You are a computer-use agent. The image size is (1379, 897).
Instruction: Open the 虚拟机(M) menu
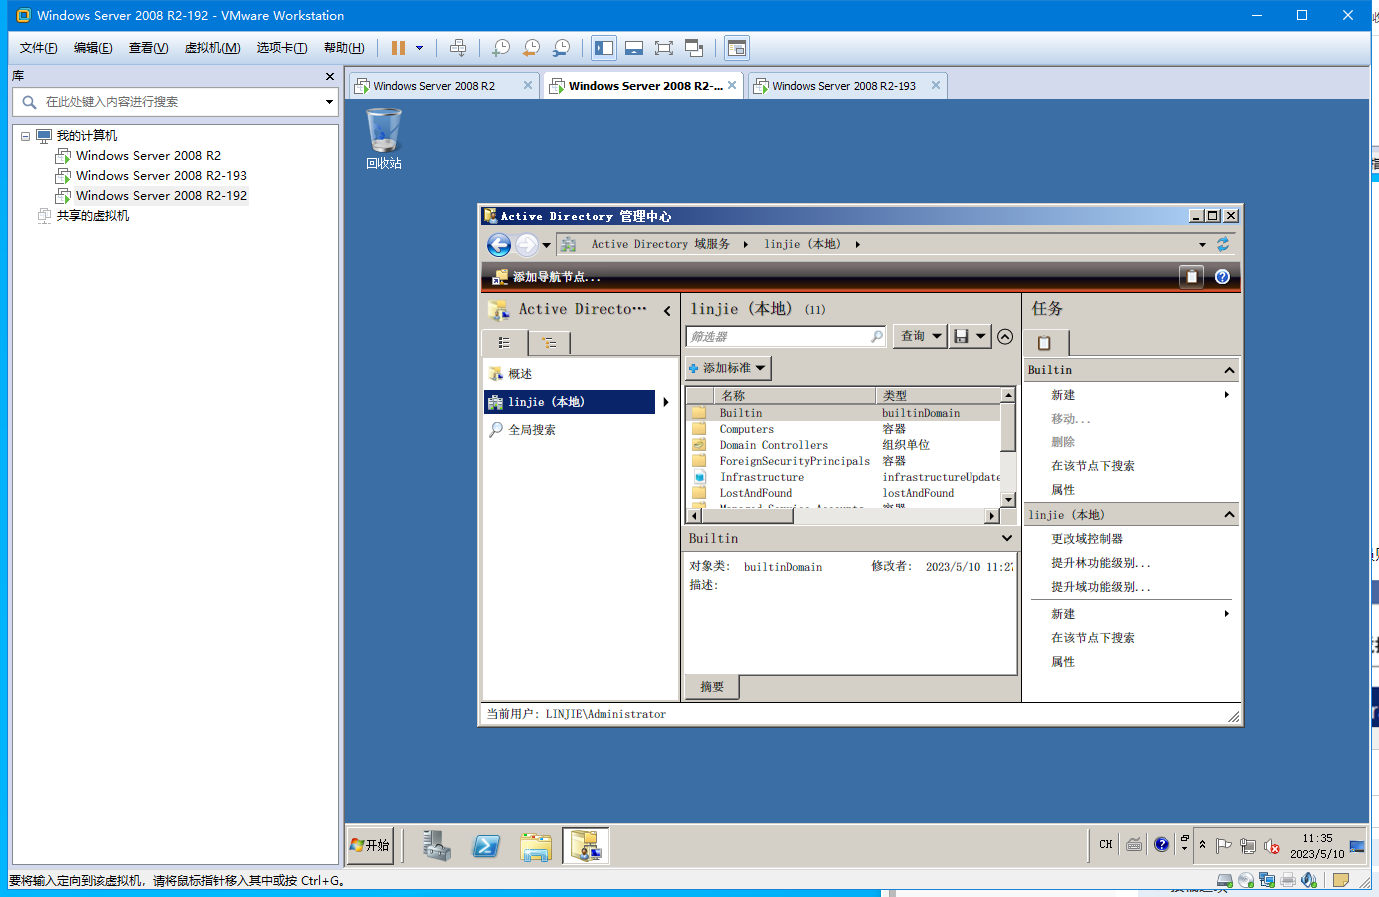pyautogui.click(x=212, y=48)
